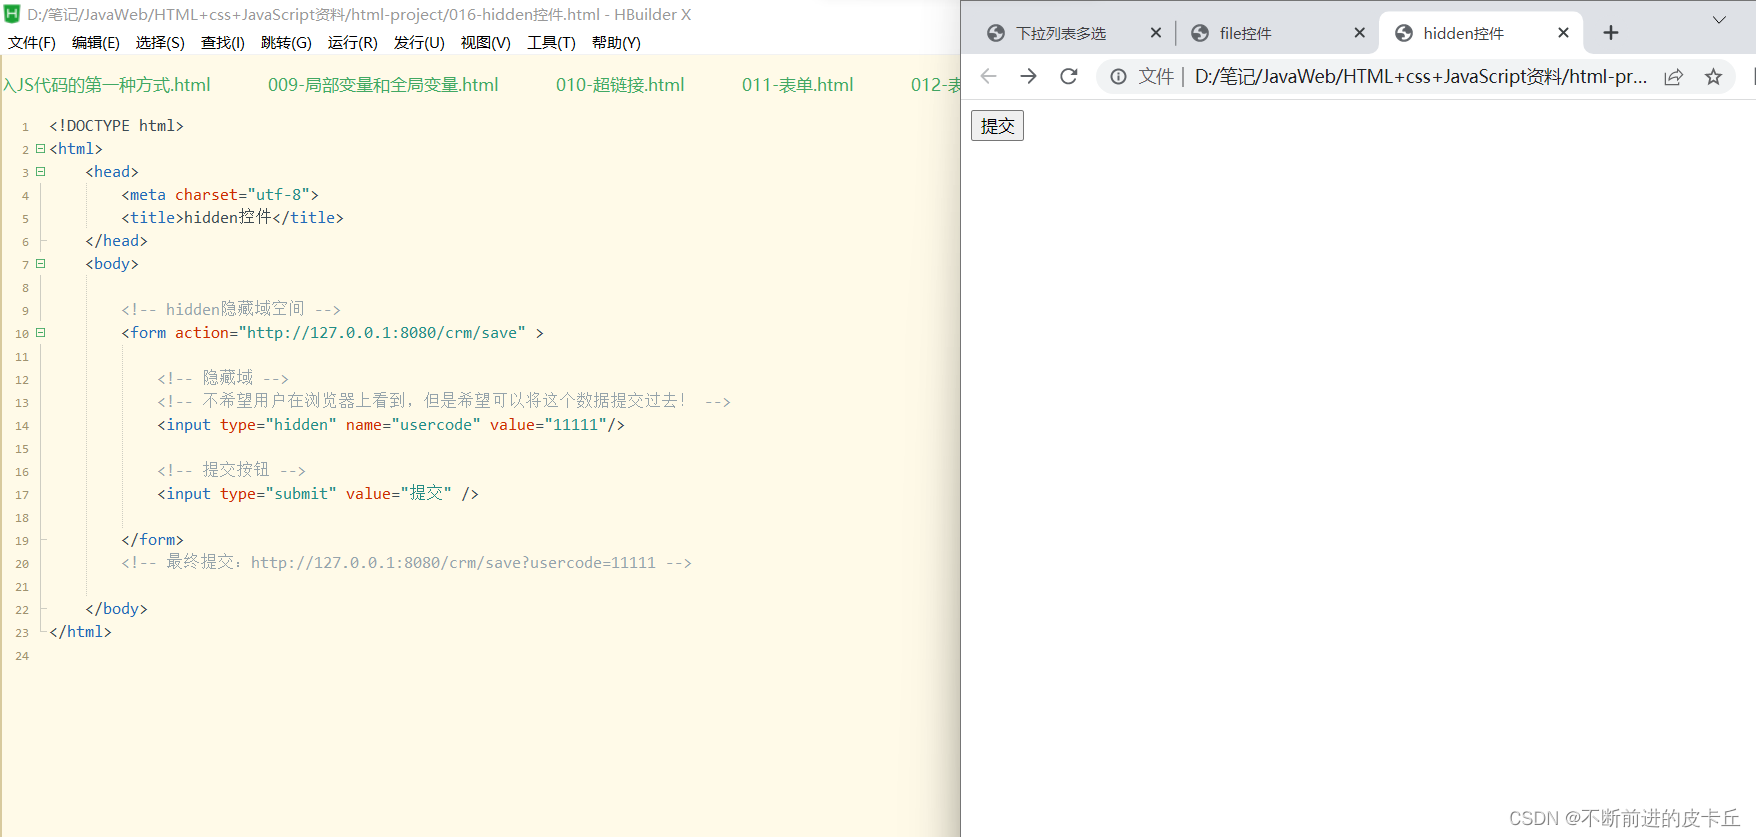Open the 视图(V) menu

[x=486, y=42]
